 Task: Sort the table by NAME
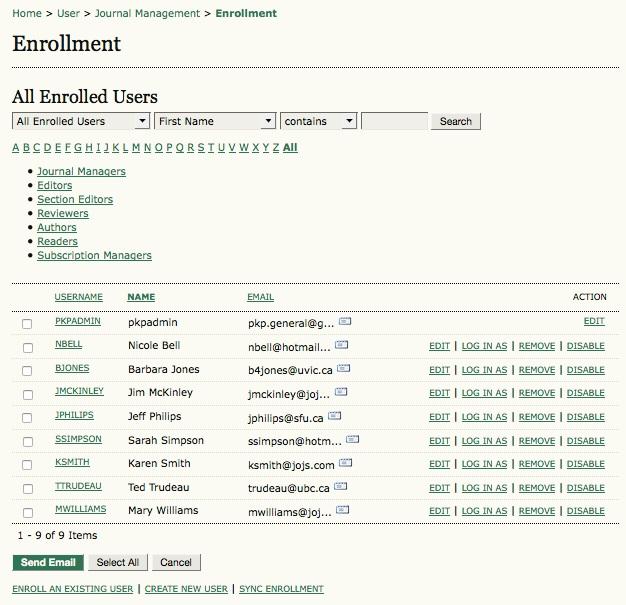point(141,297)
